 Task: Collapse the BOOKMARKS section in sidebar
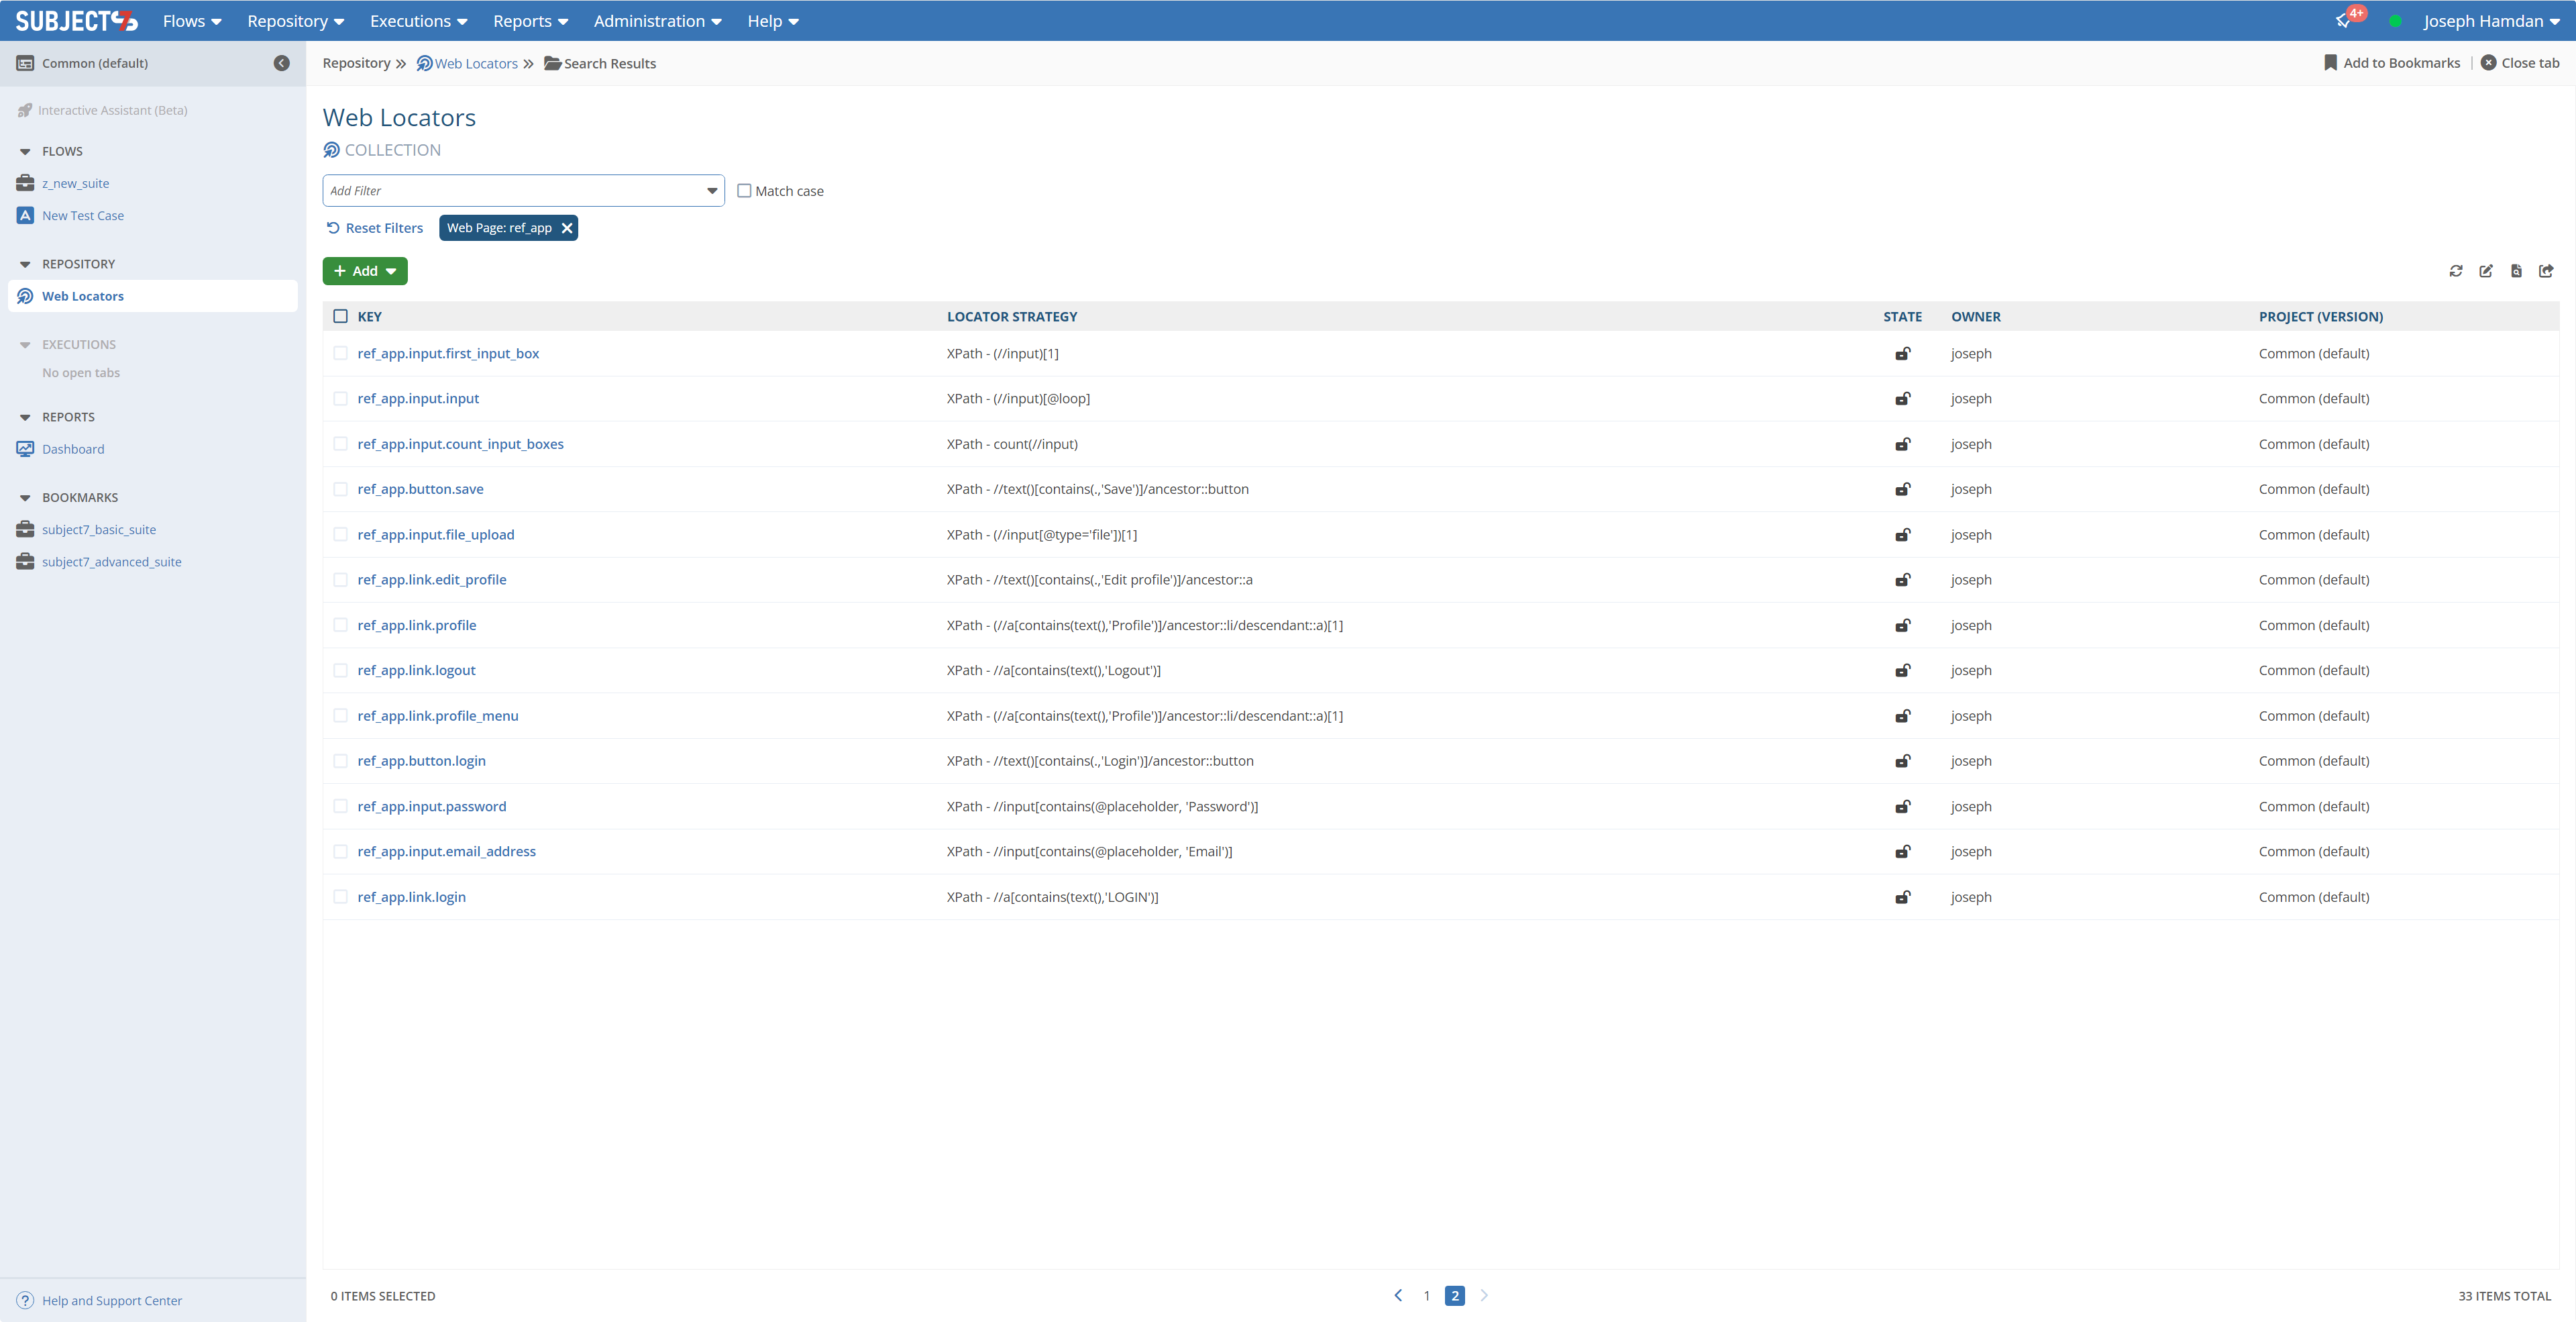25,498
